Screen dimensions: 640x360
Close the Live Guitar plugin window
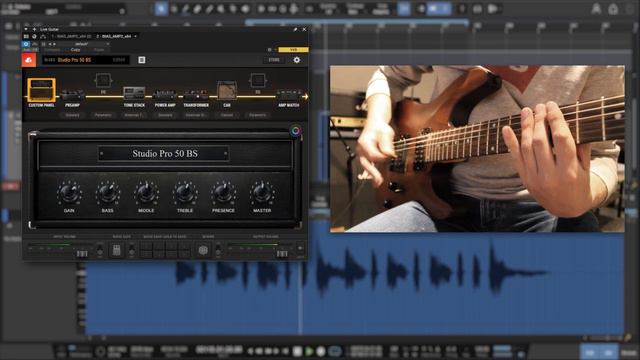(304, 29)
